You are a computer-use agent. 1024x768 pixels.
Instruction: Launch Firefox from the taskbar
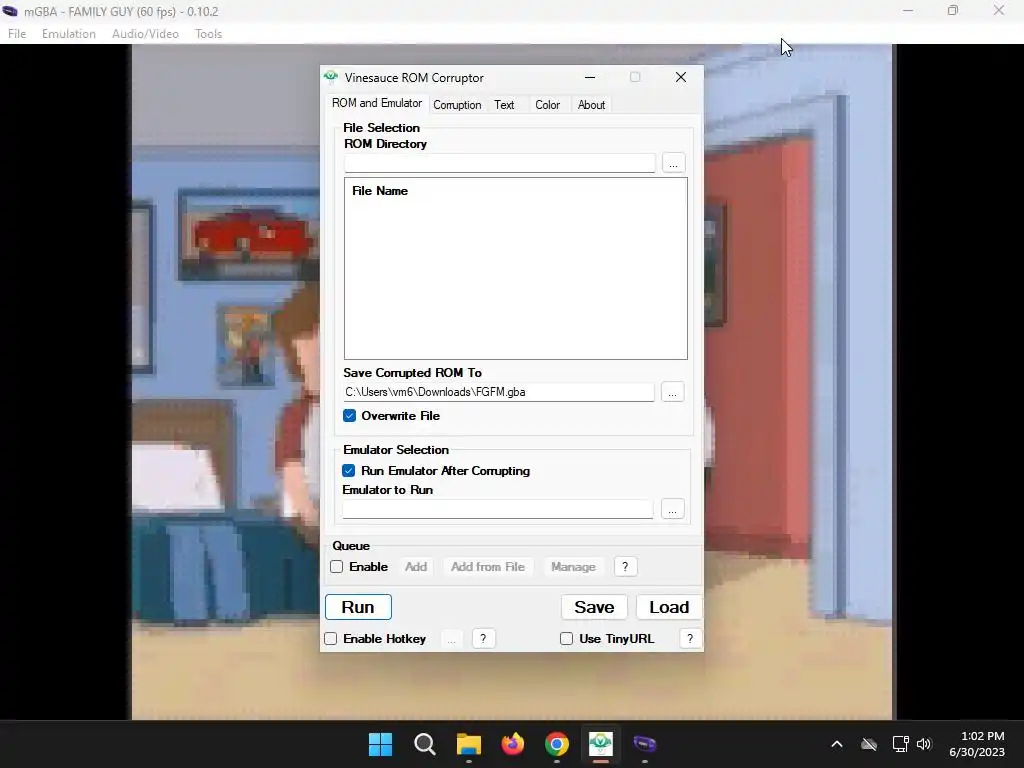513,744
